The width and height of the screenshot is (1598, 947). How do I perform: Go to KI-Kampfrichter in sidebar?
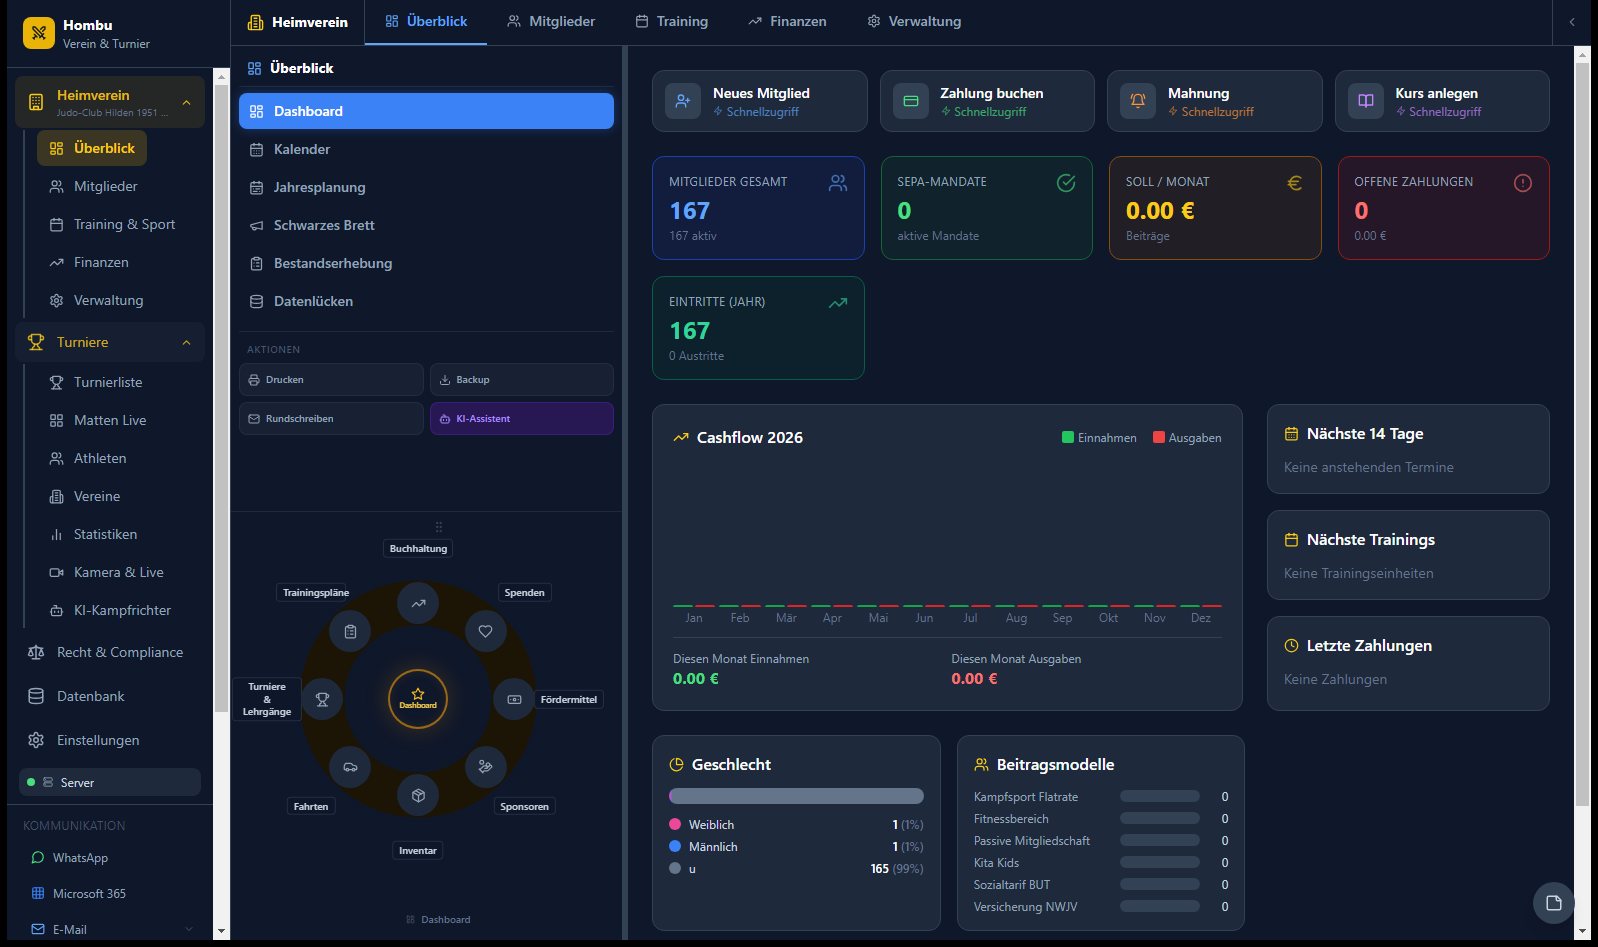(x=122, y=610)
